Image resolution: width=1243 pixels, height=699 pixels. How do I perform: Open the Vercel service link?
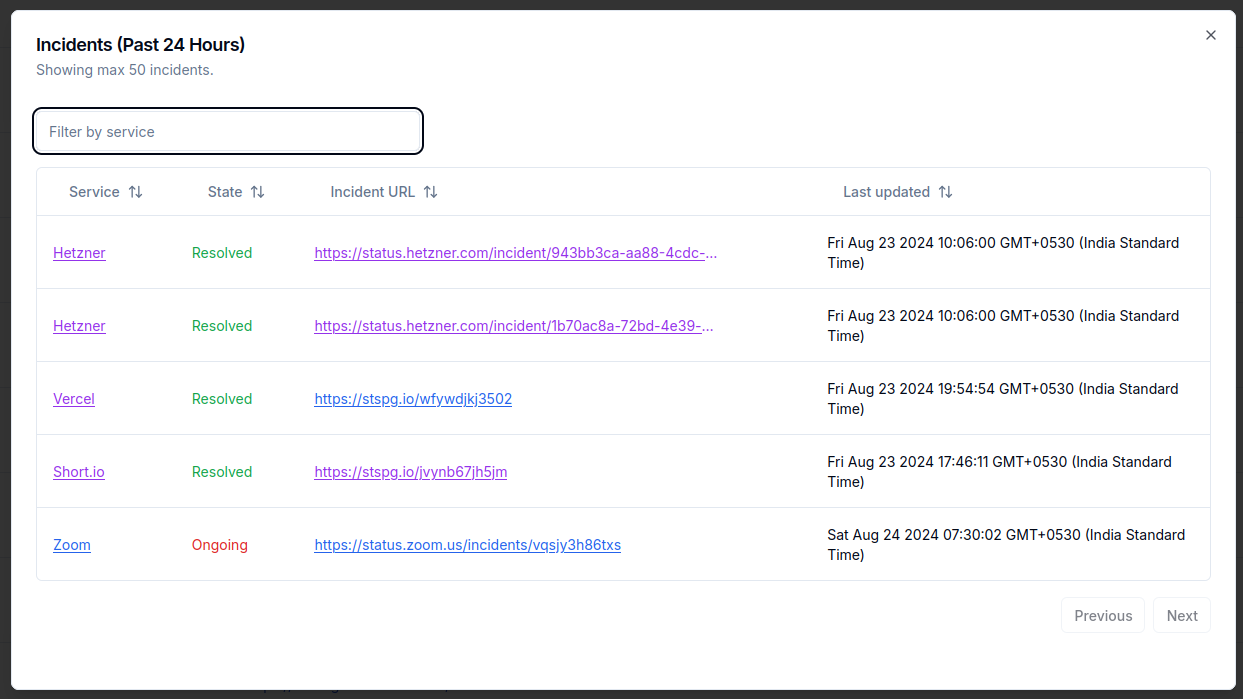[x=74, y=399]
